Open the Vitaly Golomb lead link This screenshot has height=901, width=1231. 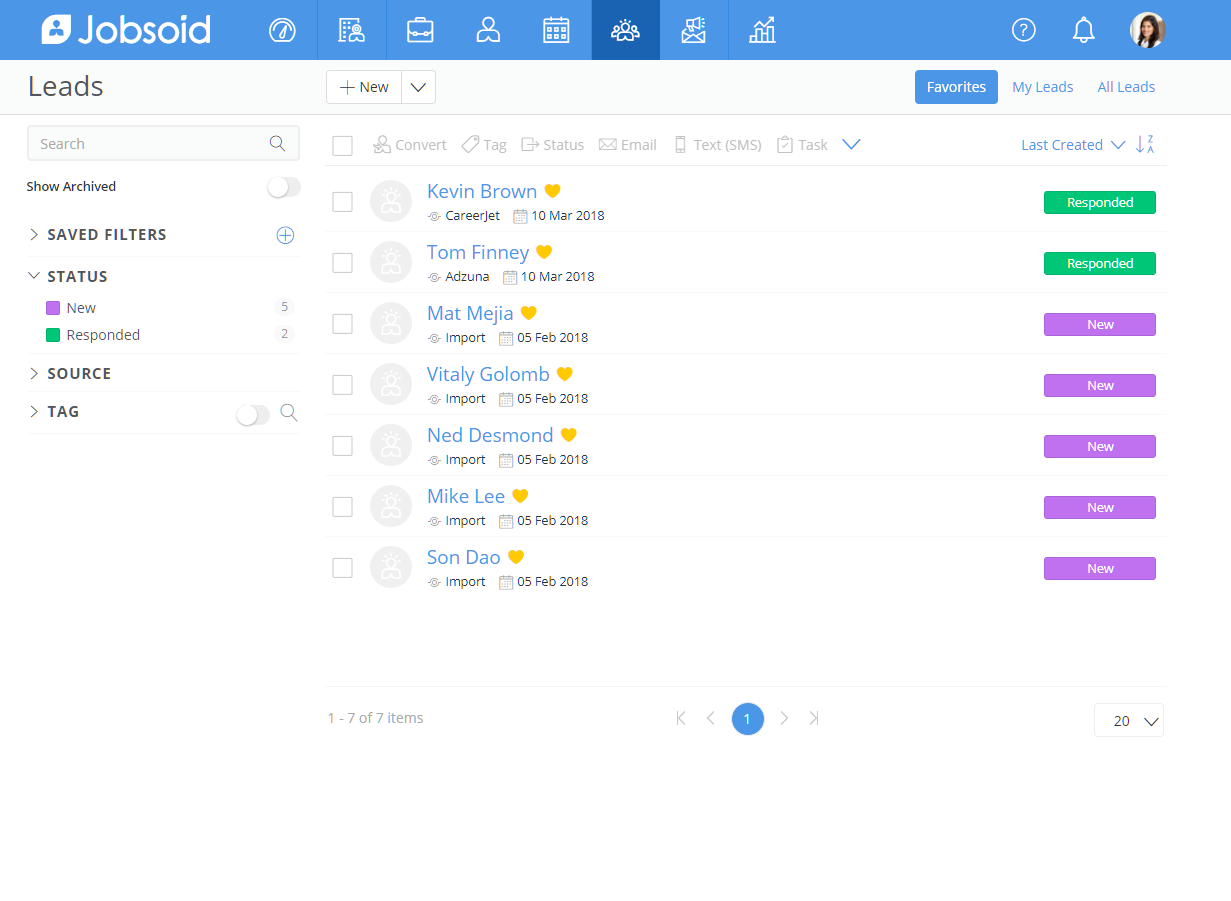pyautogui.click(x=488, y=374)
